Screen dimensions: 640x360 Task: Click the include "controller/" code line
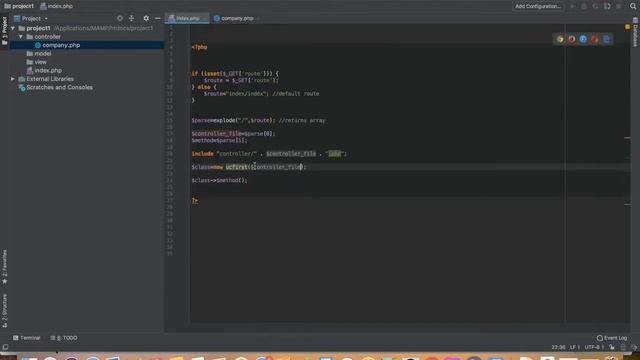coord(269,154)
